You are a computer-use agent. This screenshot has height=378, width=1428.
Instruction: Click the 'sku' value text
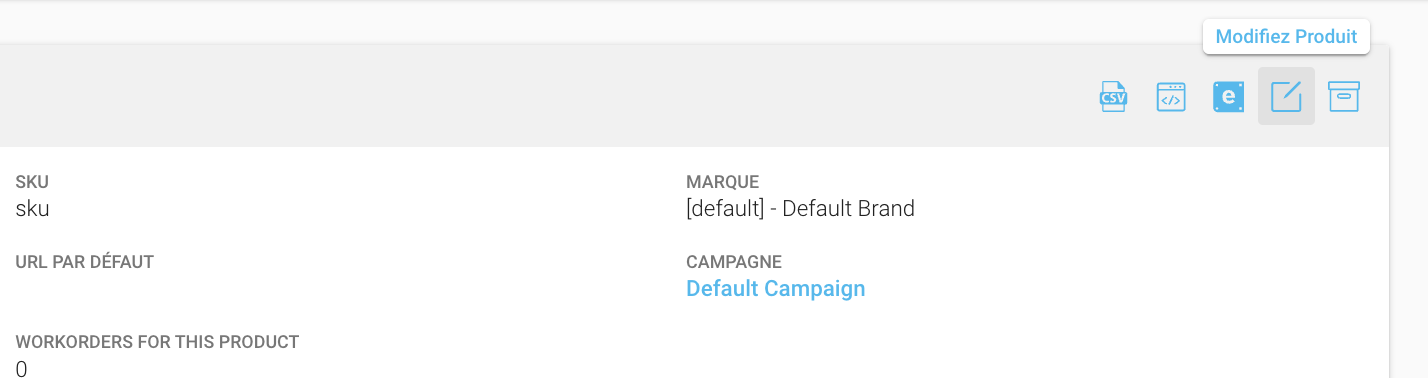click(32, 209)
